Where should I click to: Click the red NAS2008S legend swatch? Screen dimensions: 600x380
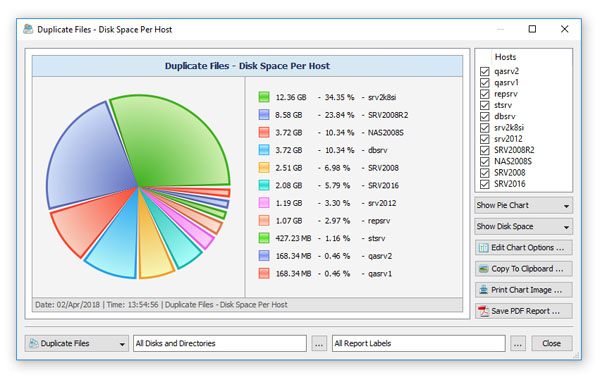tap(264, 132)
